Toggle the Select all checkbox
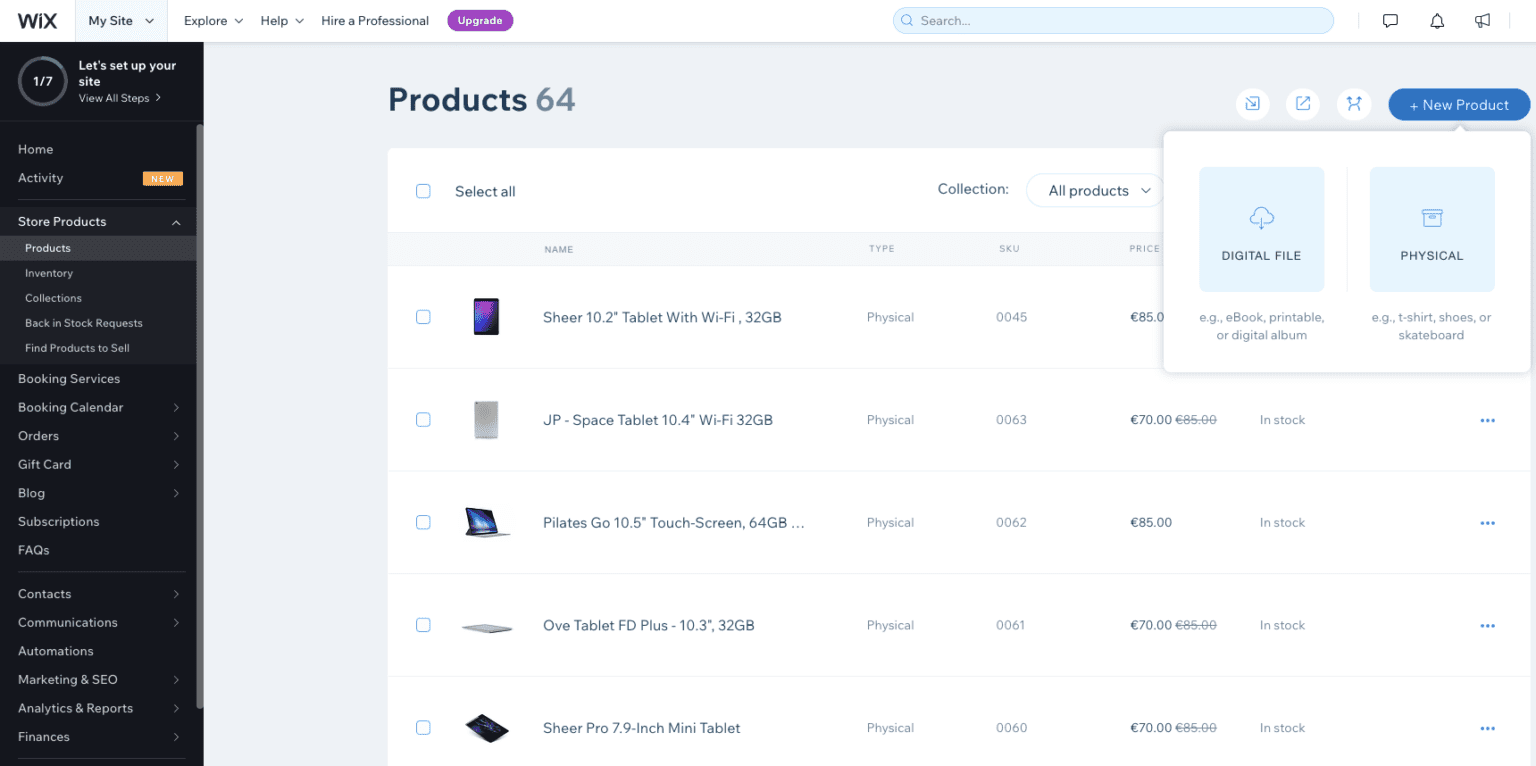 click(x=423, y=191)
